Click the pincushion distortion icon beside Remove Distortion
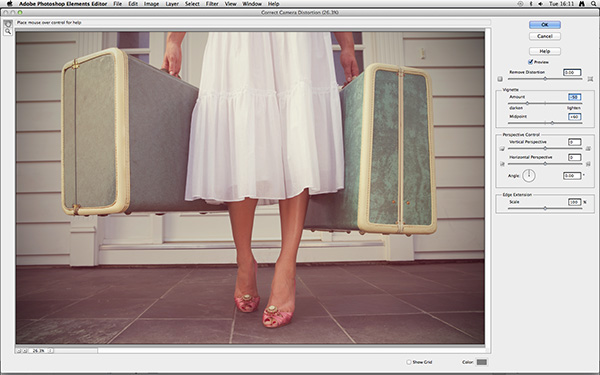This screenshot has height=375, width=600. click(590, 79)
